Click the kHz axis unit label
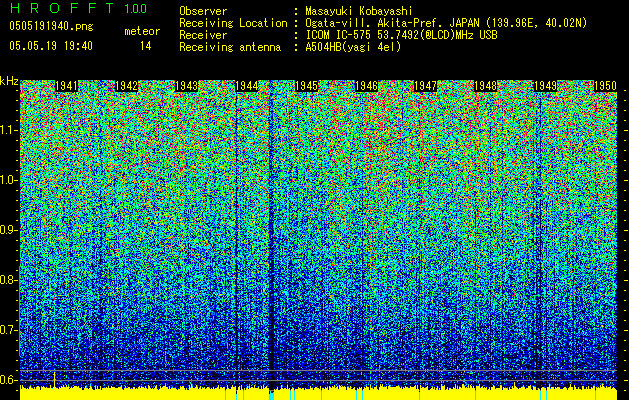Viewport: 629px width, 400px height. [9, 81]
